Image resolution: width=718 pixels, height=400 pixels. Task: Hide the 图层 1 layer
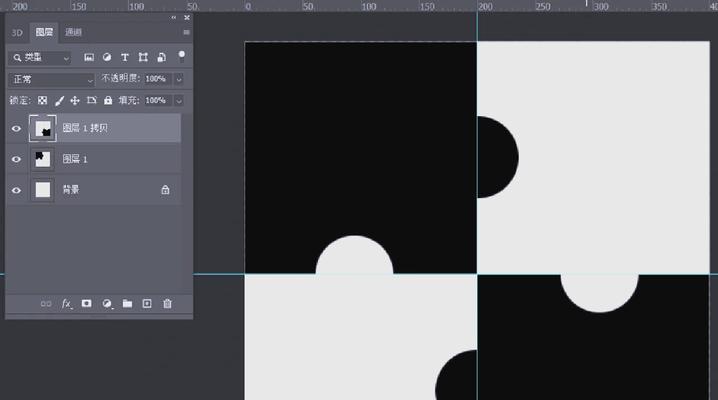[x=16, y=159]
